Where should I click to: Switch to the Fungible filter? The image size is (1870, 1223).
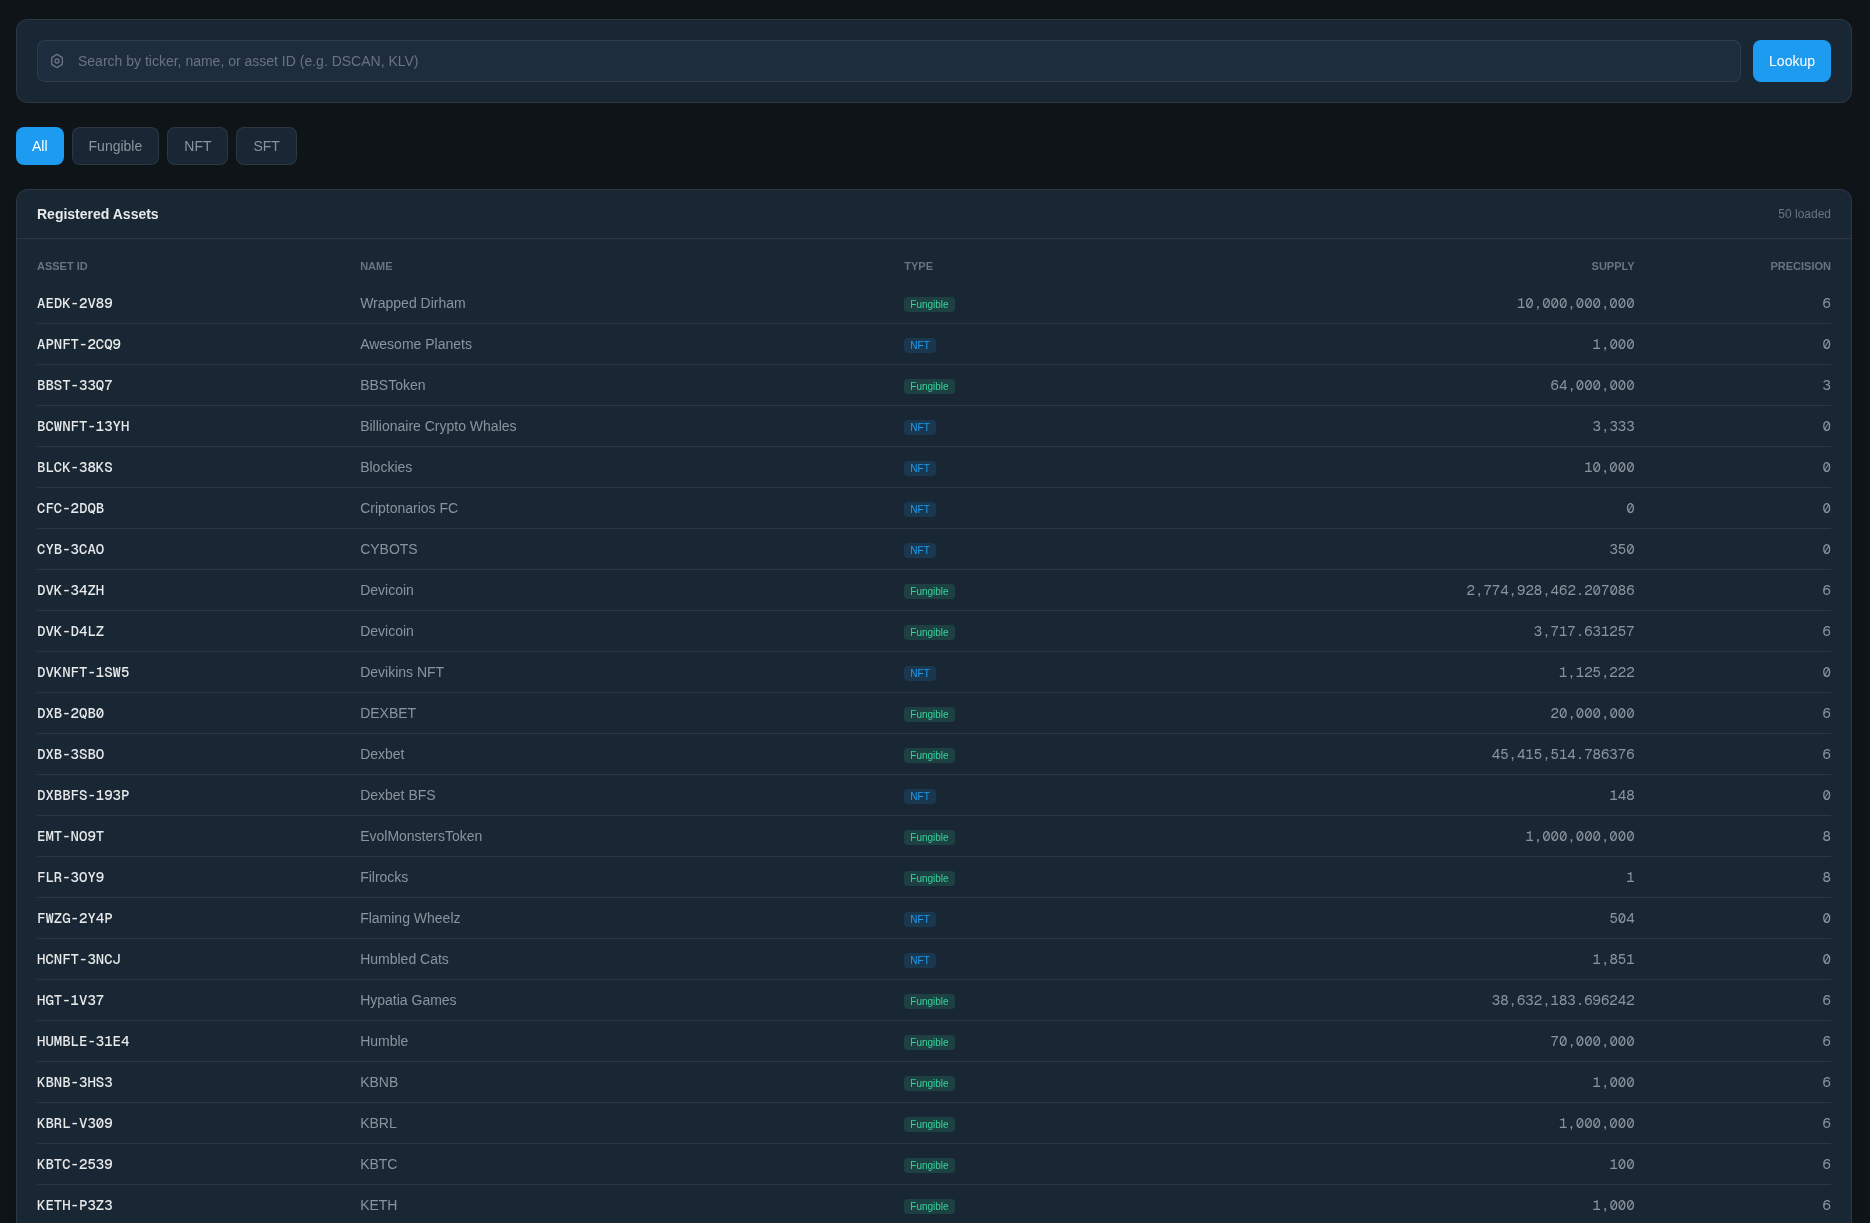click(115, 146)
